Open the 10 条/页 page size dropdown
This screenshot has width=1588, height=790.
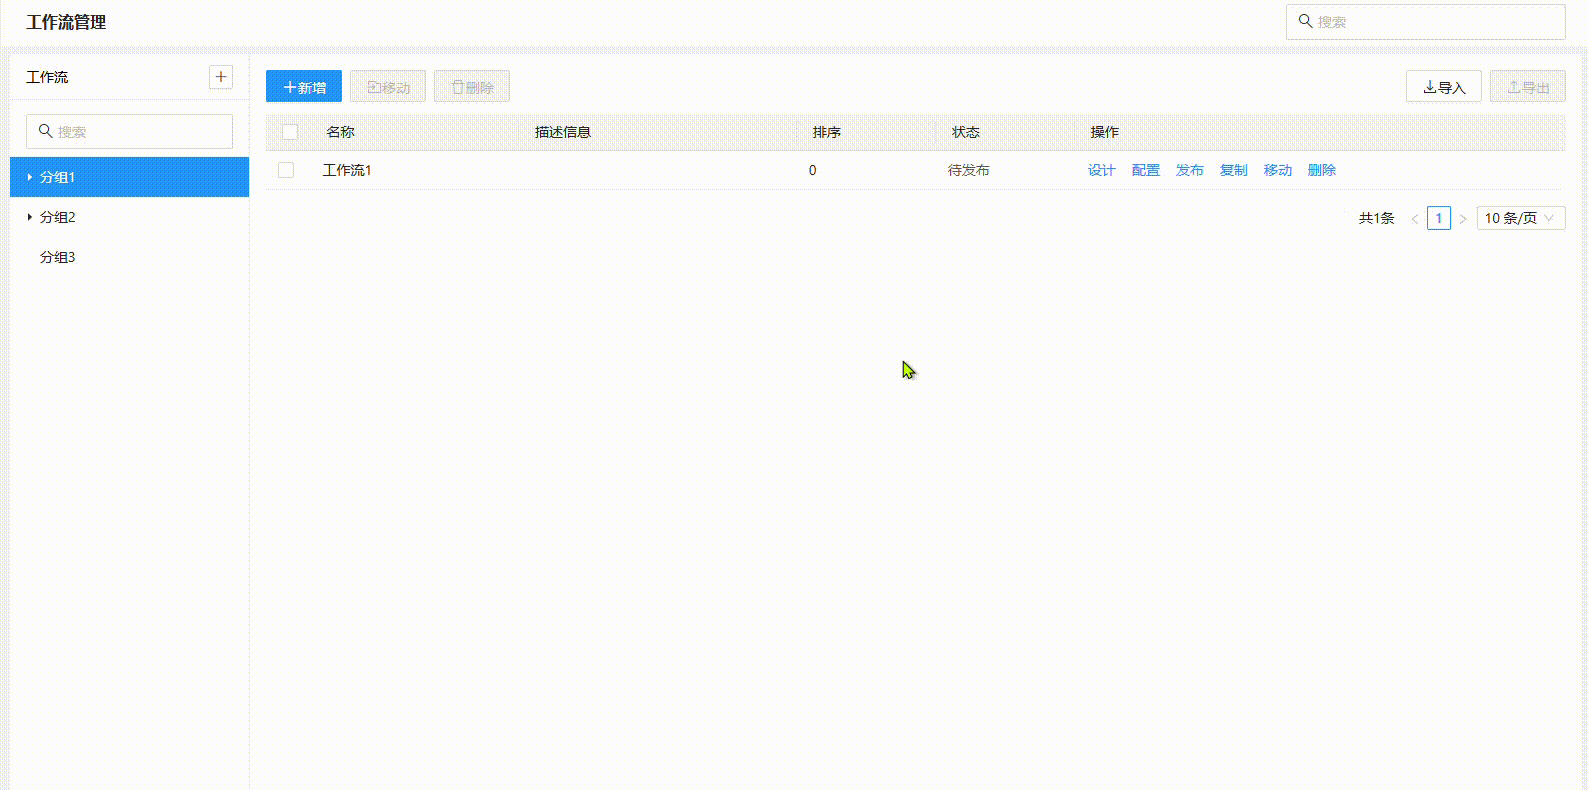pos(1520,218)
